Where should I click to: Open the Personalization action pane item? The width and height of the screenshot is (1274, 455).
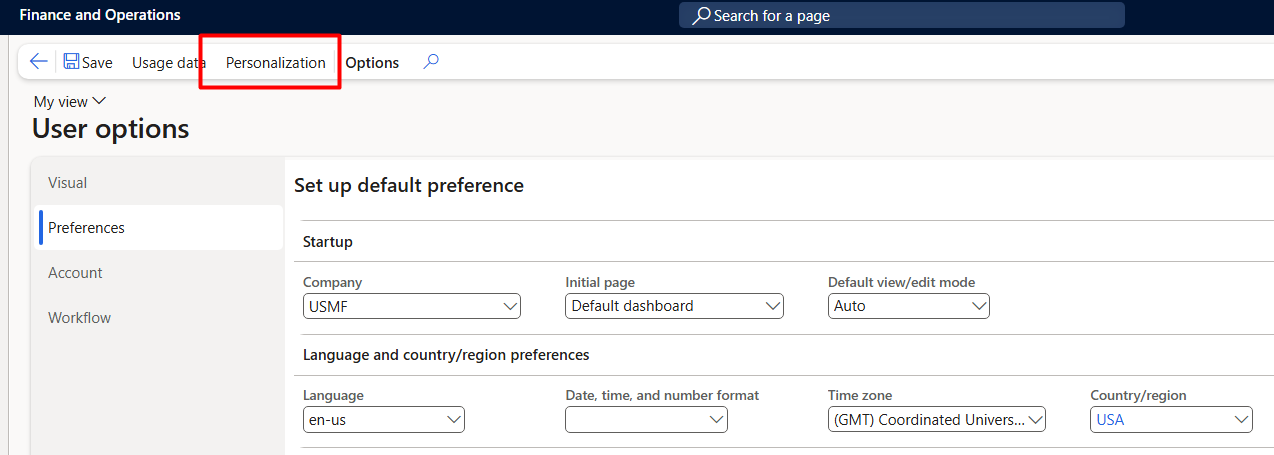click(275, 62)
